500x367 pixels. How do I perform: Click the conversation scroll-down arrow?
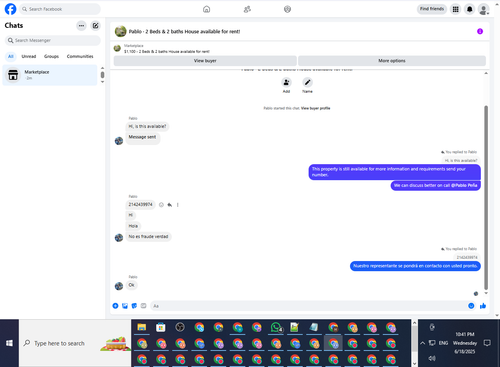point(486,293)
